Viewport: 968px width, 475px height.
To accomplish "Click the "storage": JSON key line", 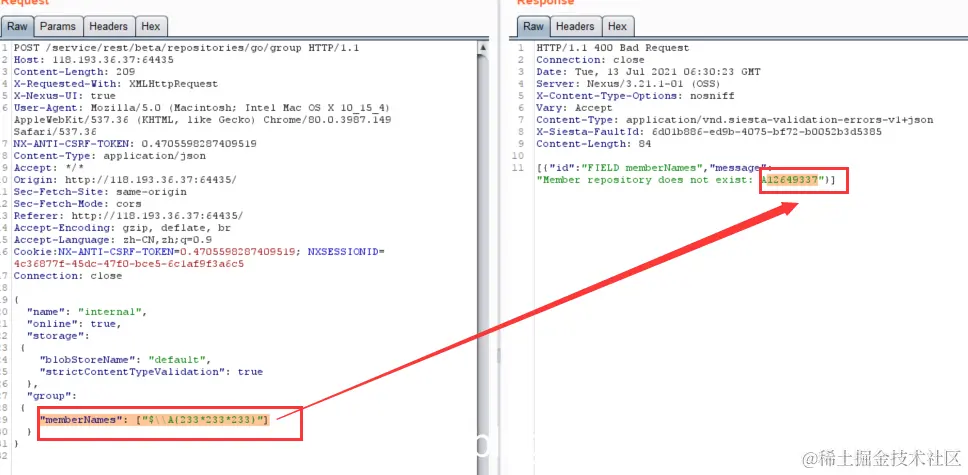I will 58,335.
